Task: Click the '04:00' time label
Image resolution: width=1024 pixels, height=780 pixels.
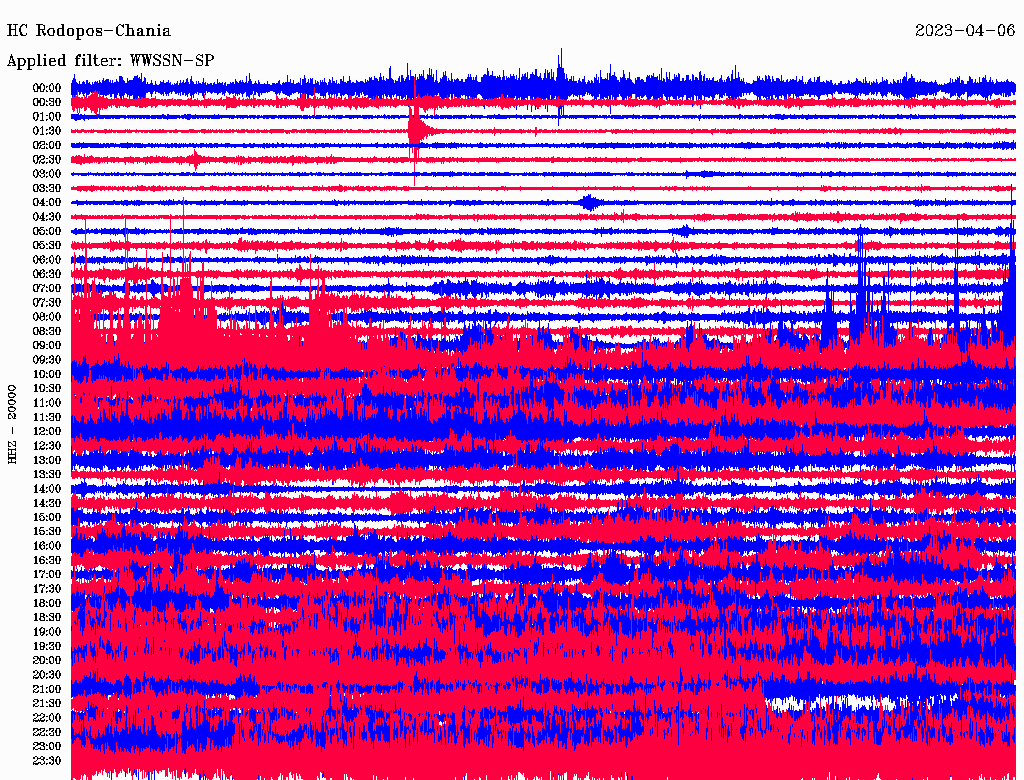Action: [47, 203]
